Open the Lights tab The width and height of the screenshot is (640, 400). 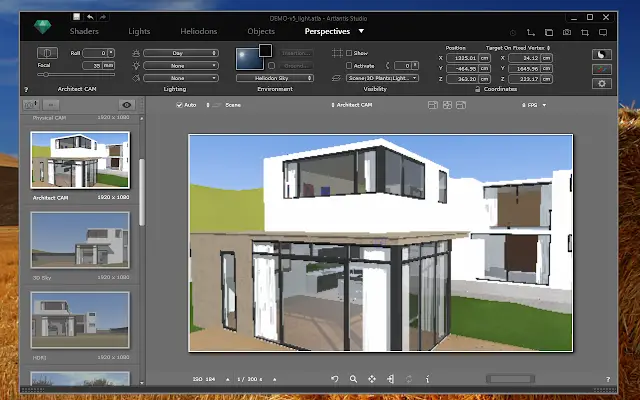(x=139, y=31)
